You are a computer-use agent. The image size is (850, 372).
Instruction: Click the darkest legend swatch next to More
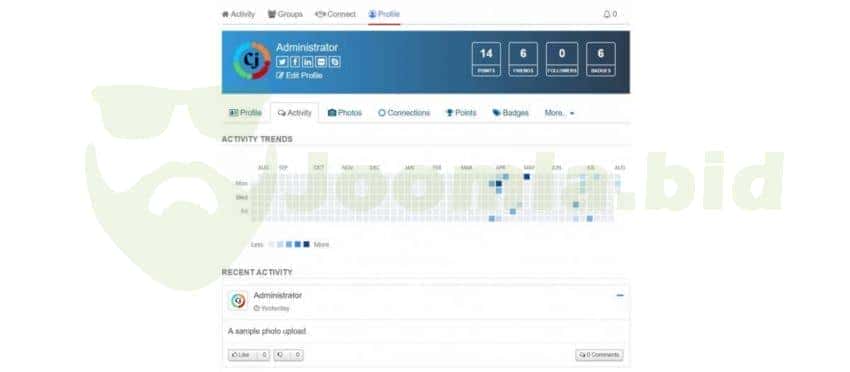pos(306,245)
